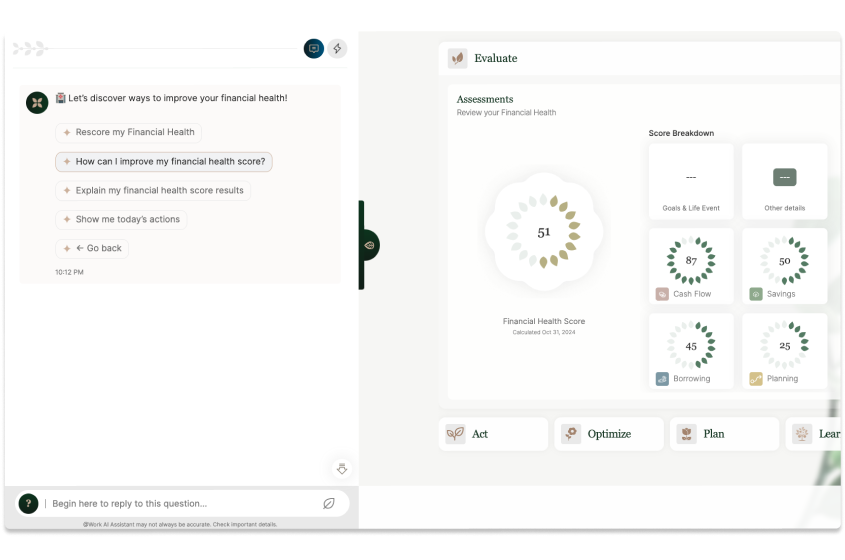This screenshot has width=845, height=560.
Task: Open the Borrowing score 45 ring
Action: point(691,345)
